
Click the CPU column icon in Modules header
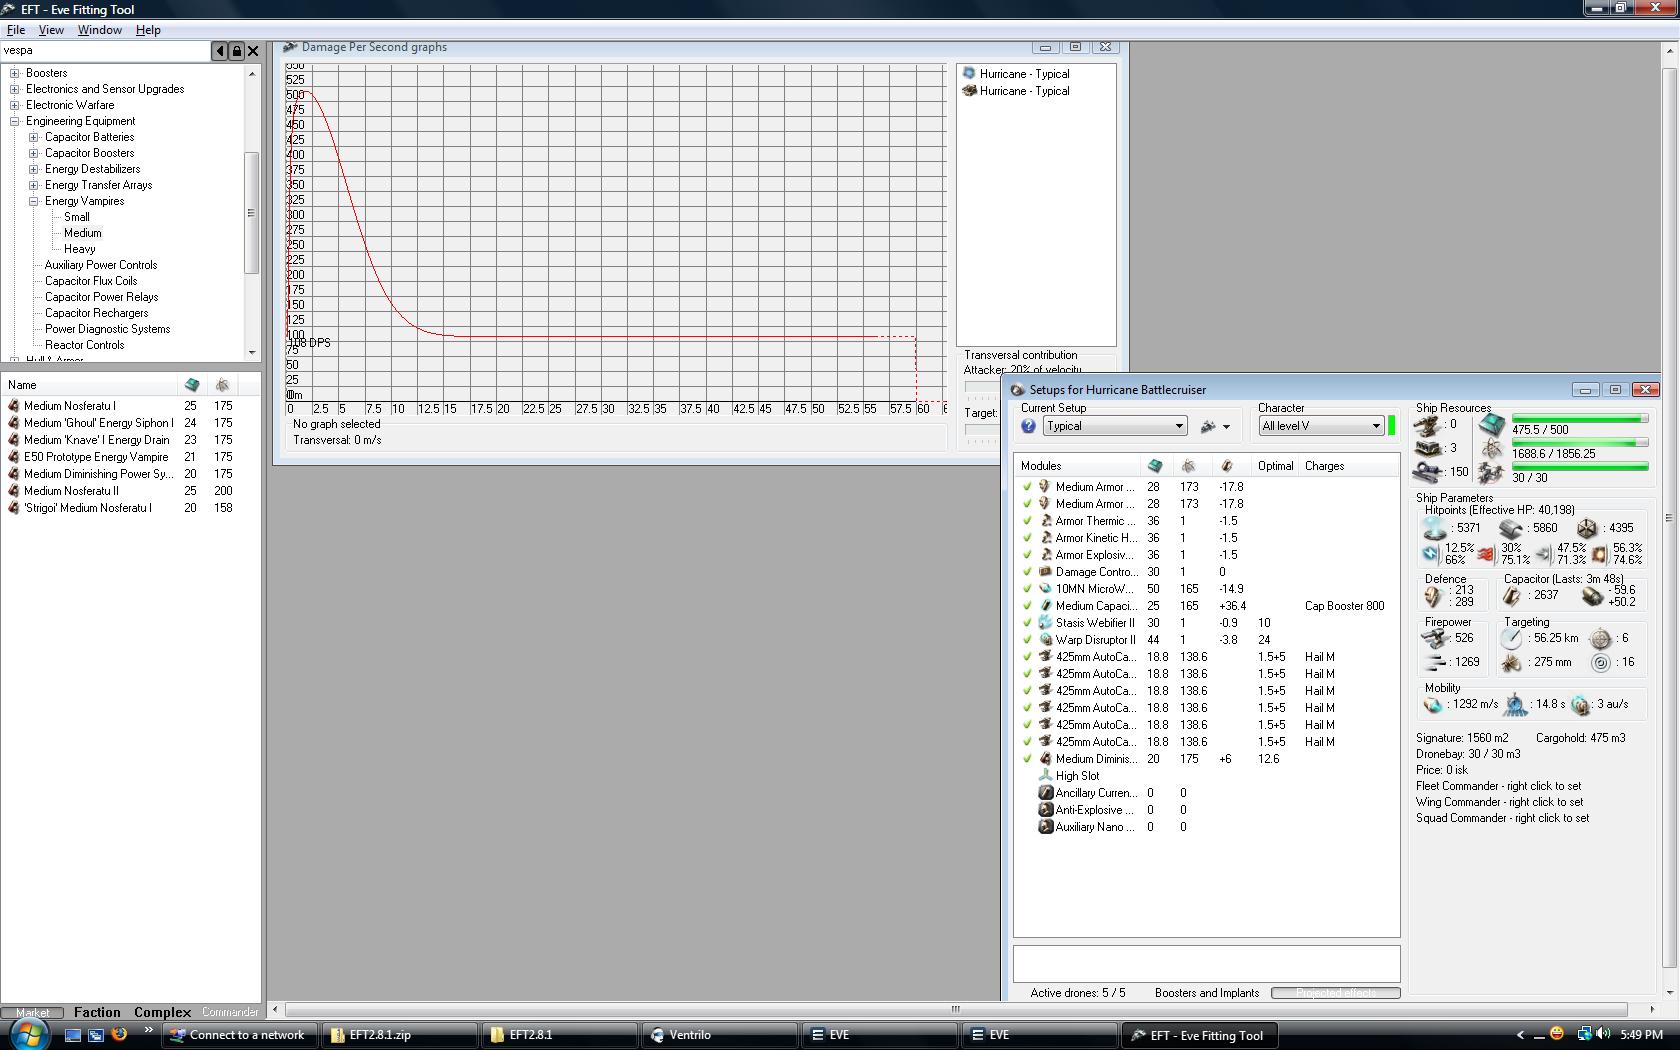(1155, 466)
